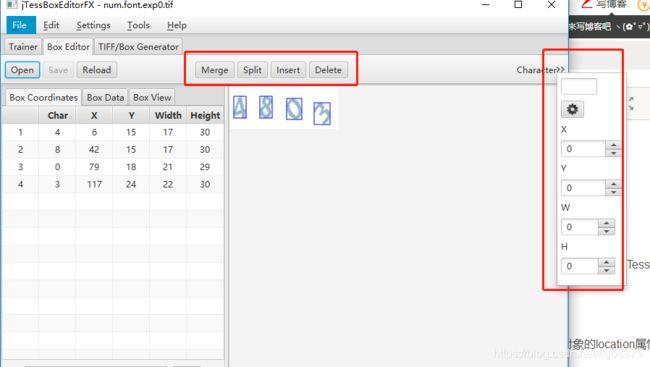Image resolution: width=650 pixels, height=367 pixels.
Task: Click the Reload button
Action: coord(97,70)
